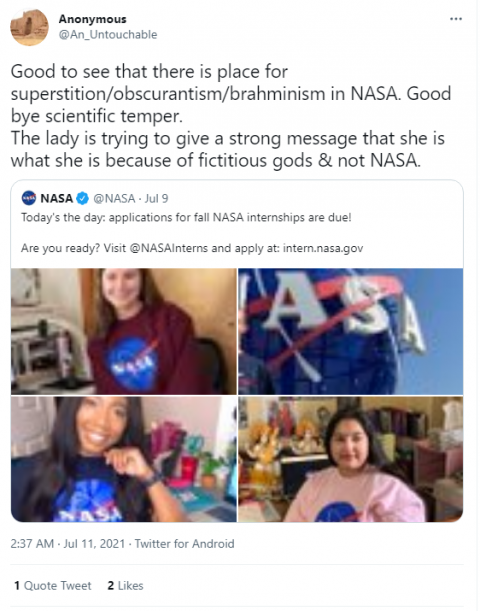
Task: Open the quoted tweet text about fall internships
Action: (x=186, y=217)
